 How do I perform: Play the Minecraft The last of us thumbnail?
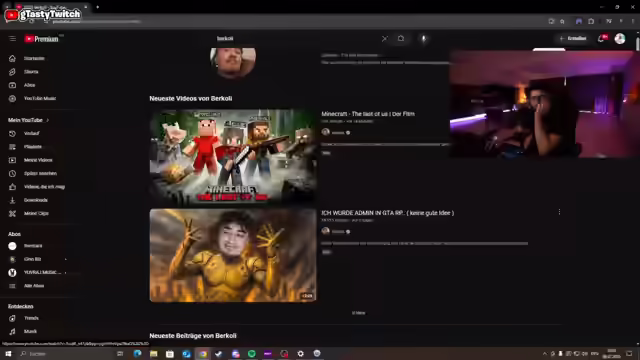pos(233,156)
